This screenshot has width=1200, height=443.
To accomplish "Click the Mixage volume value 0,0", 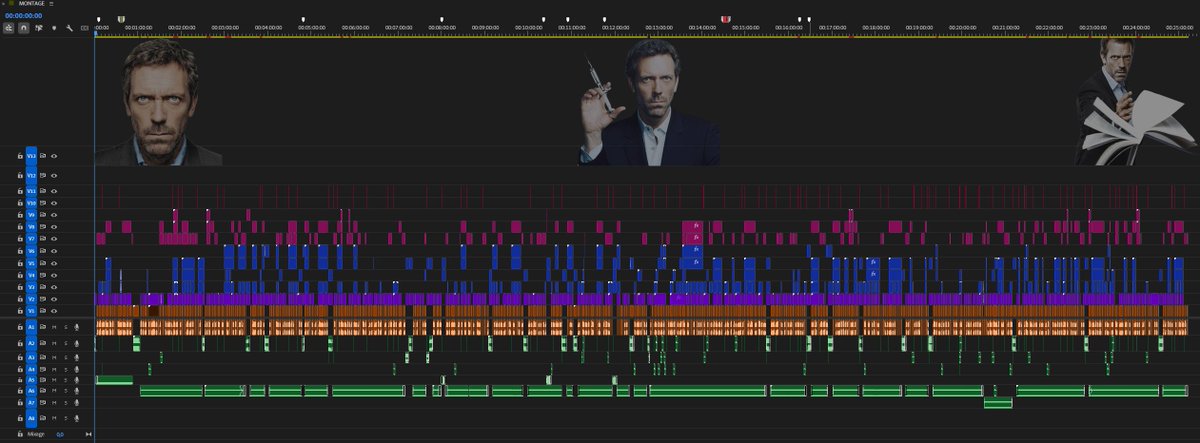I will [x=60, y=434].
